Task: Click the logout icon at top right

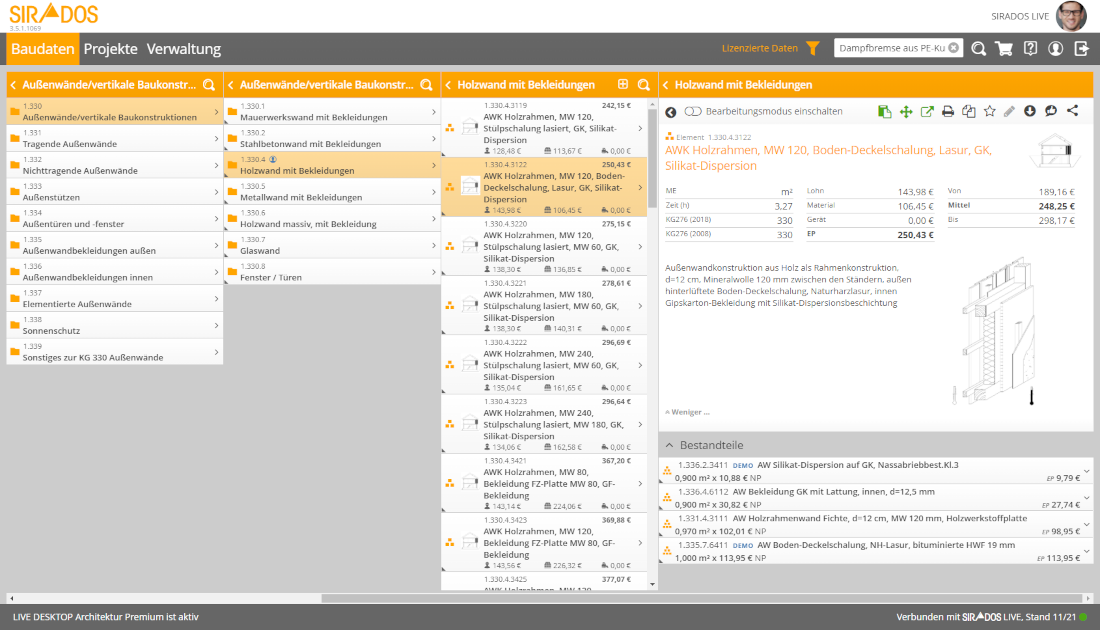Action: pyautogui.click(x=1081, y=48)
